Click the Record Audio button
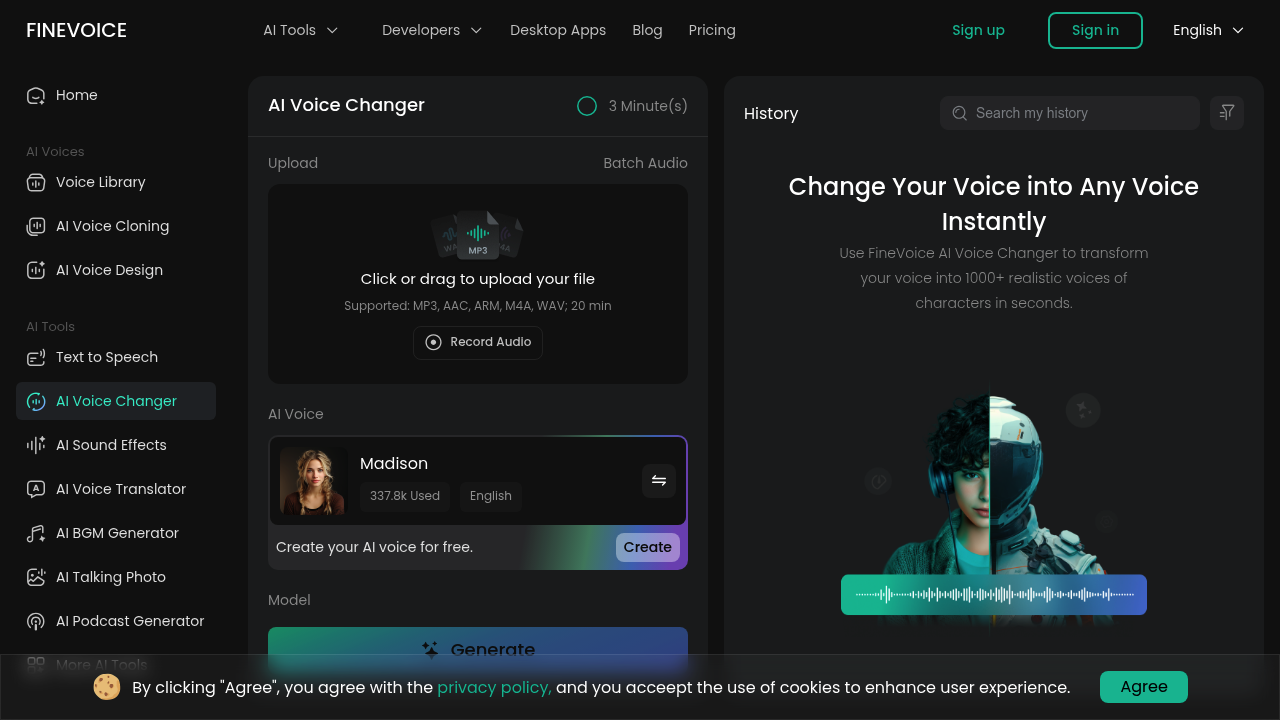This screenshot has height=720, width=1280. click(x=477, y=342)
